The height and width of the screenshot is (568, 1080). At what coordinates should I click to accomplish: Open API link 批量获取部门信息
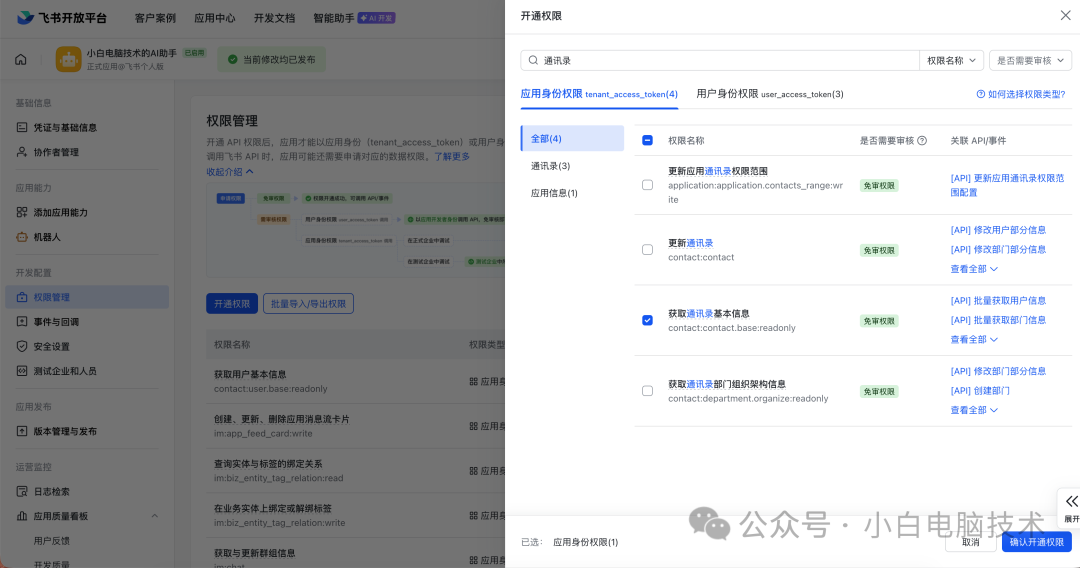tap(998, 320)
